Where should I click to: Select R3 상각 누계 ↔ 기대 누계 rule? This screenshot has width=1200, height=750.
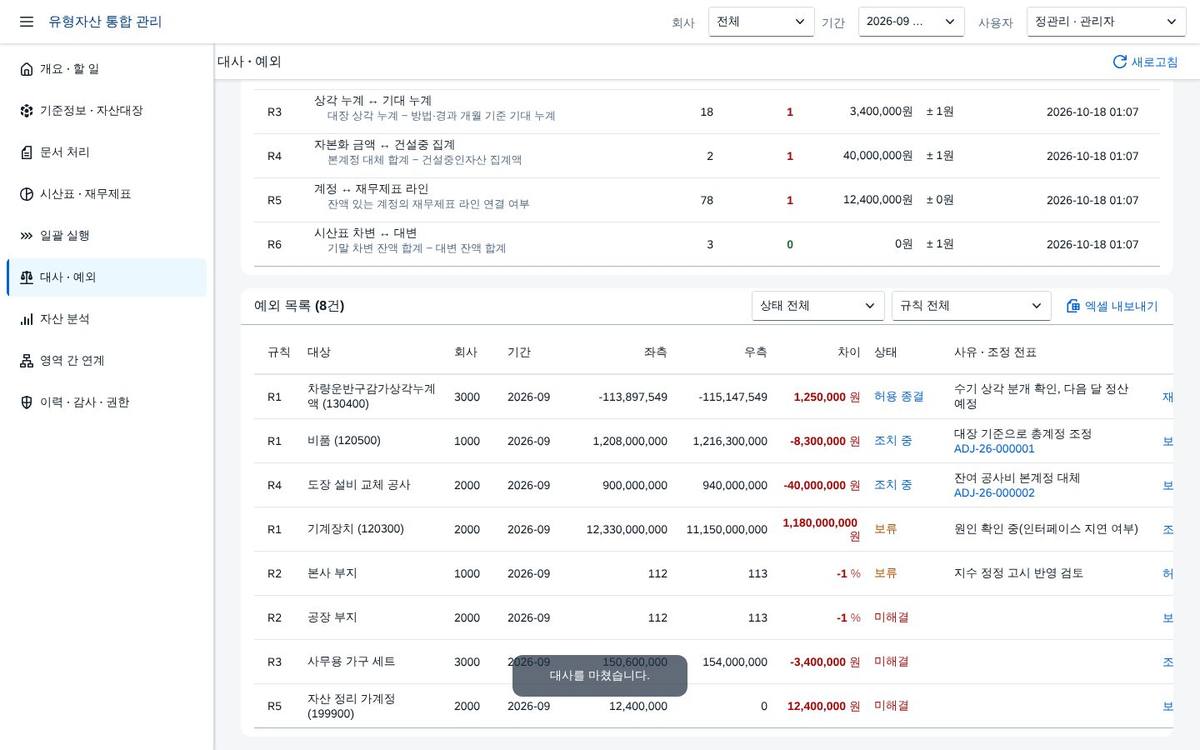pyautogui.click(x=707, y=112)
